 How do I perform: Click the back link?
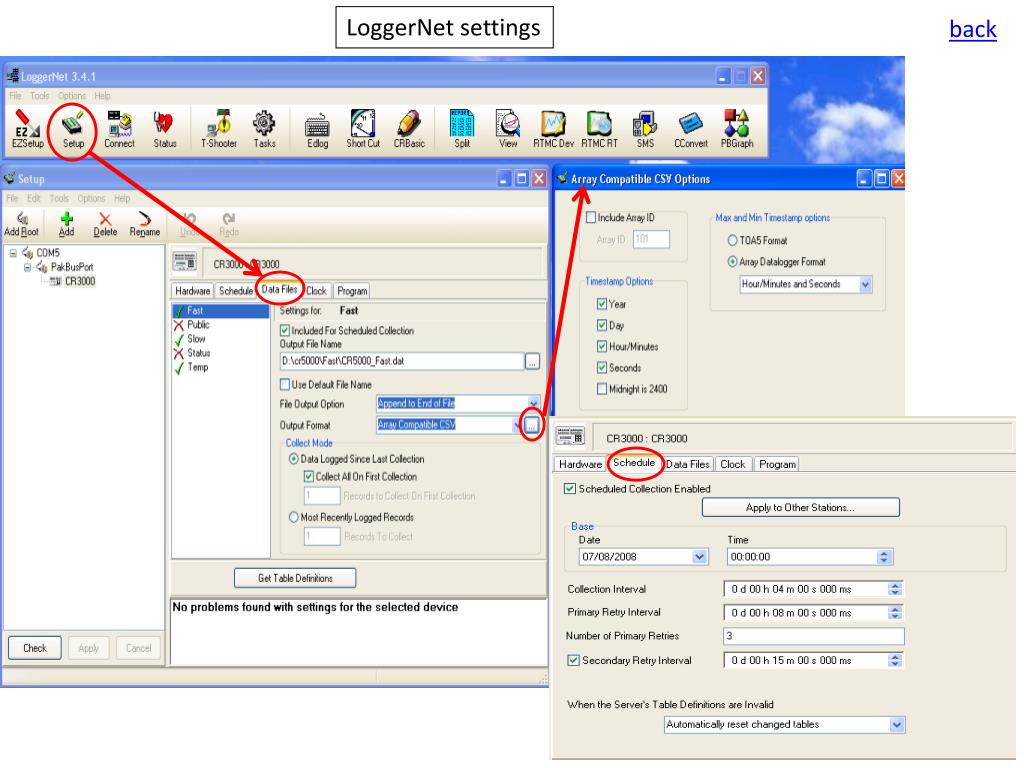click(972, 29)
